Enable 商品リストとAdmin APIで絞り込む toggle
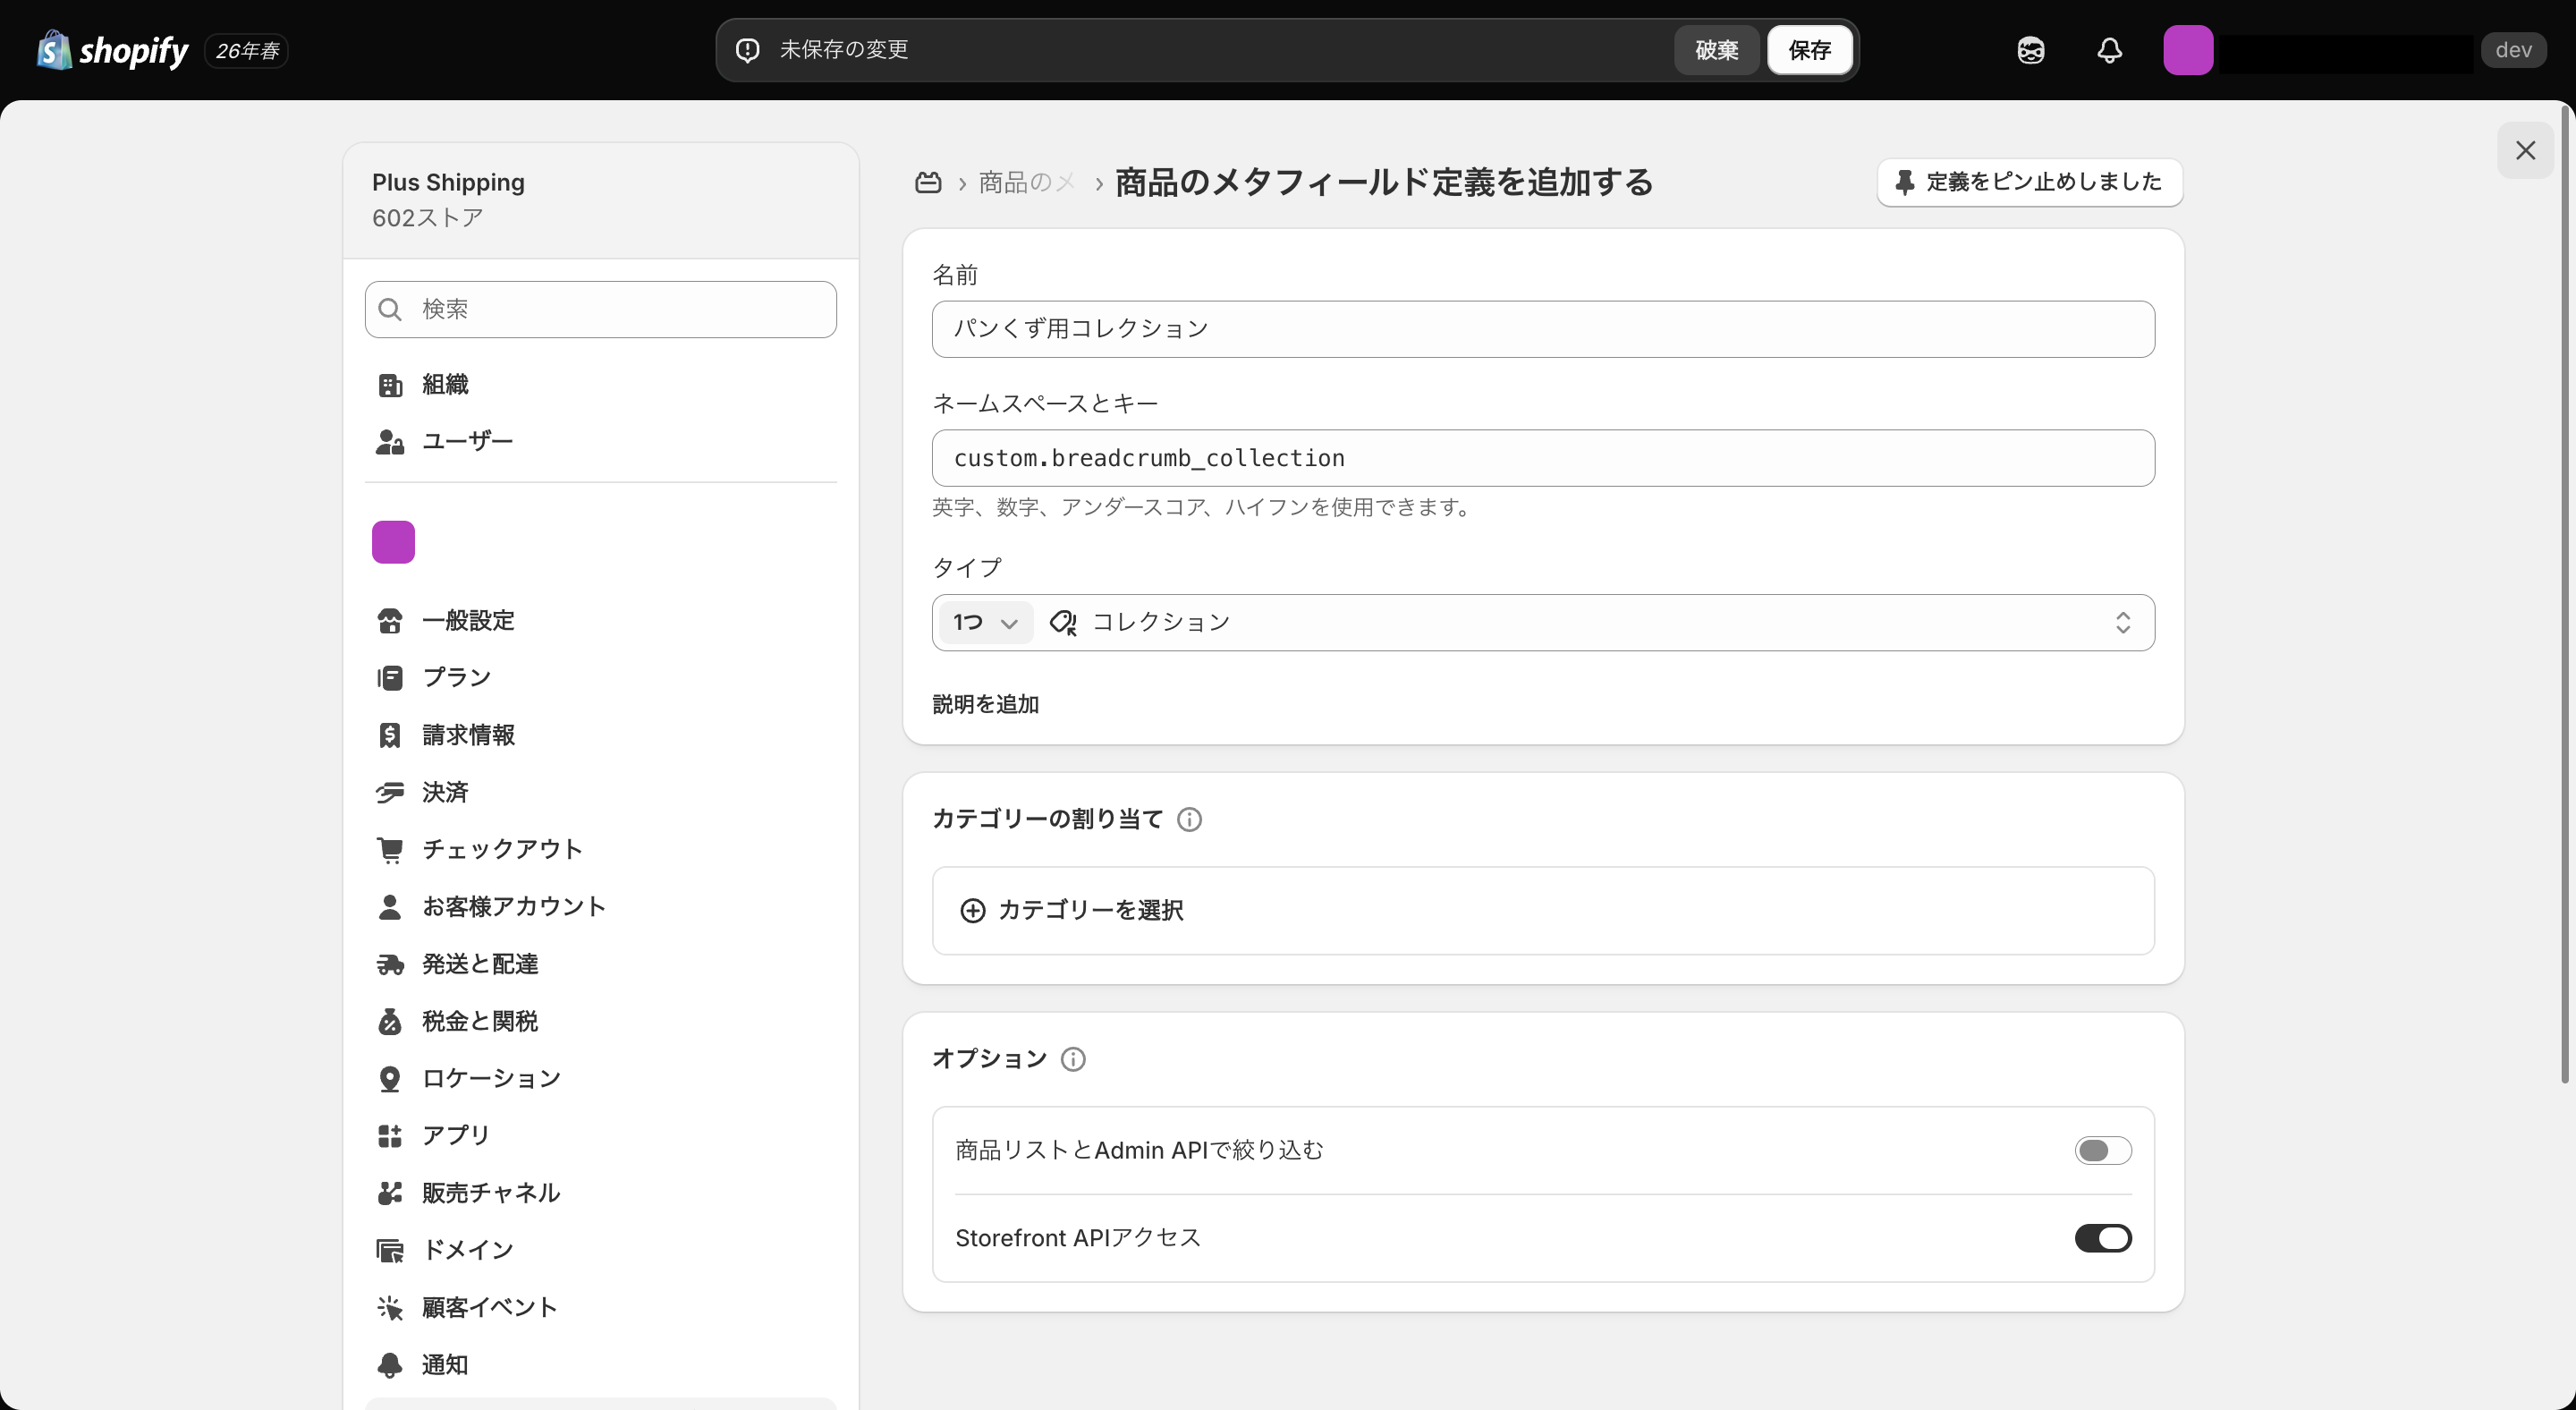Screen dimensions: 2576x1410 [x=2103, y=1151]
